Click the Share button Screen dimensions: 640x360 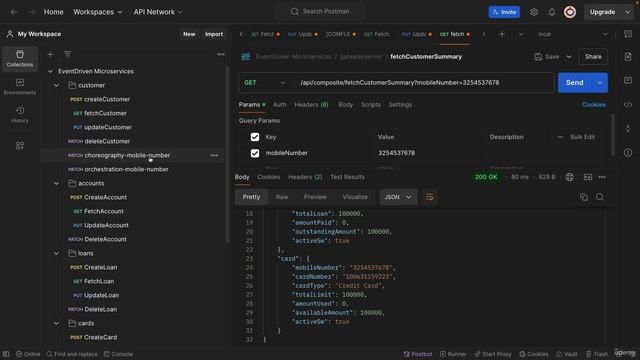pos(593,57)
